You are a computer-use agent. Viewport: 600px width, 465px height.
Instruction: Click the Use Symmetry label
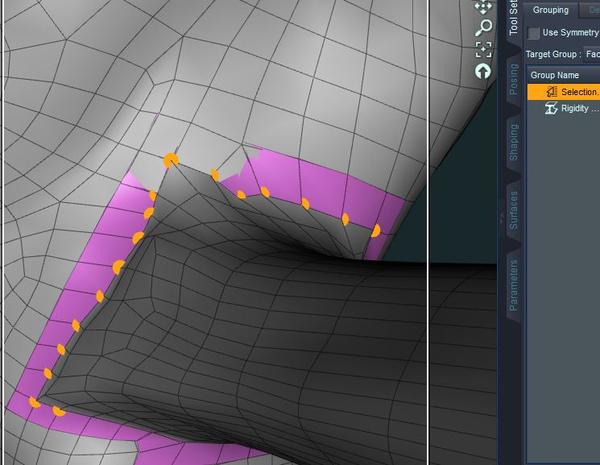[570, 33]
